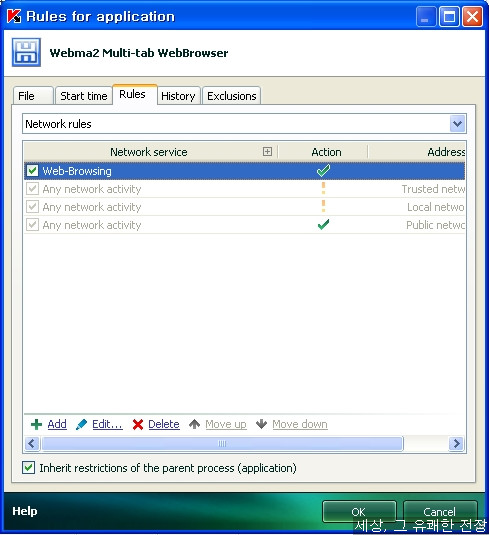Click the Move up arrow icon
The height and width of the screenshot is (535, 489).
pos(195,424)
